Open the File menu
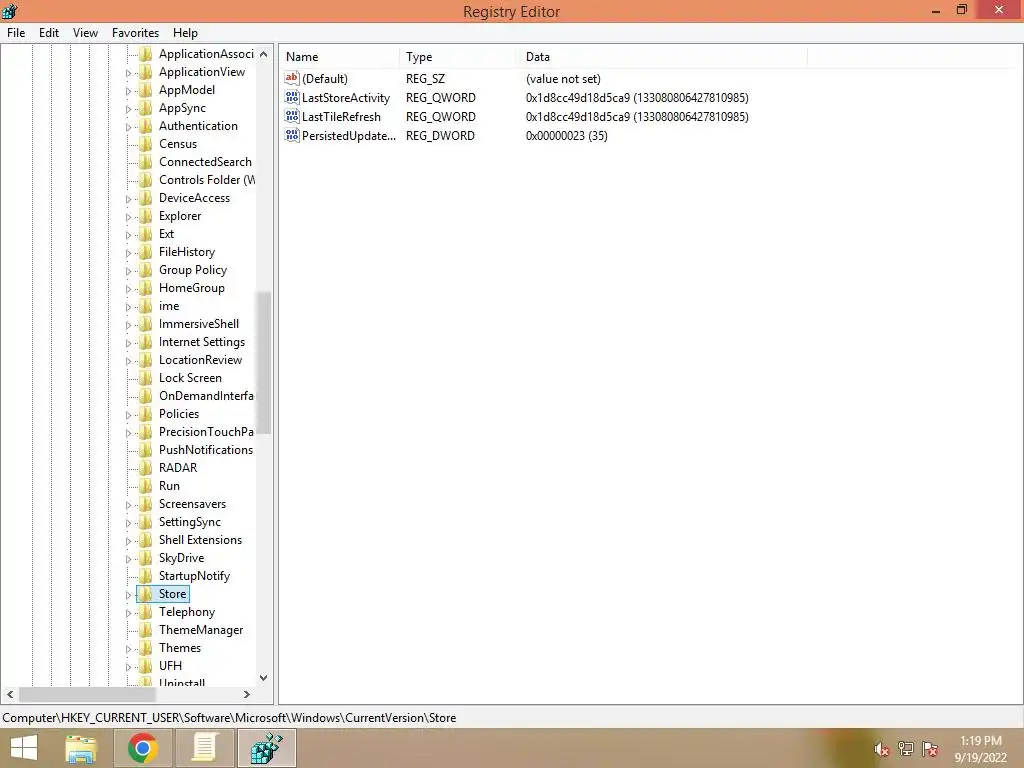This screenshot has height=768, width=1024. (16, 33)
